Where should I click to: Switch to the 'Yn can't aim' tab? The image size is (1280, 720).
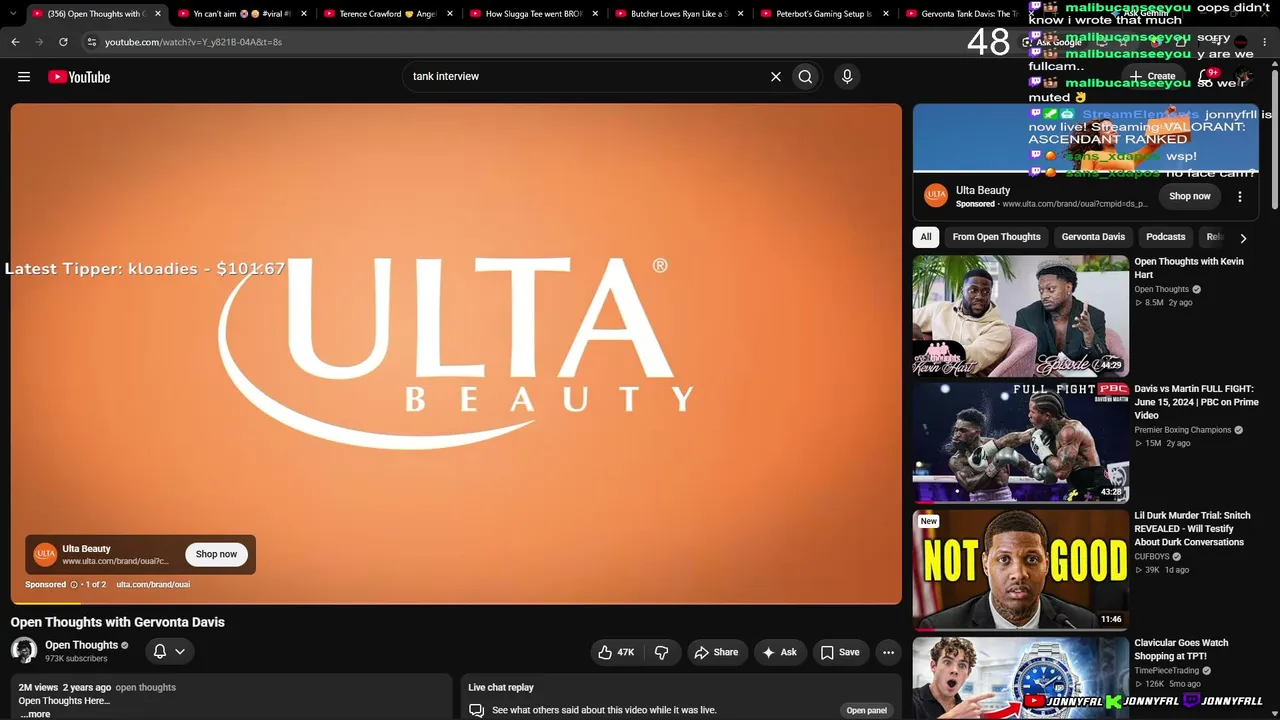[236, 14]
